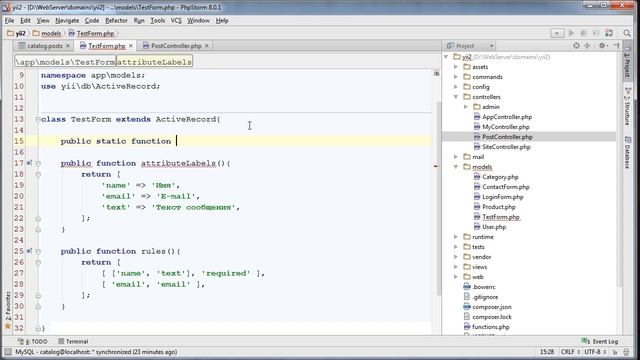
Task: Click the TestForm.php breadcrumb
Action: (91, 33)
